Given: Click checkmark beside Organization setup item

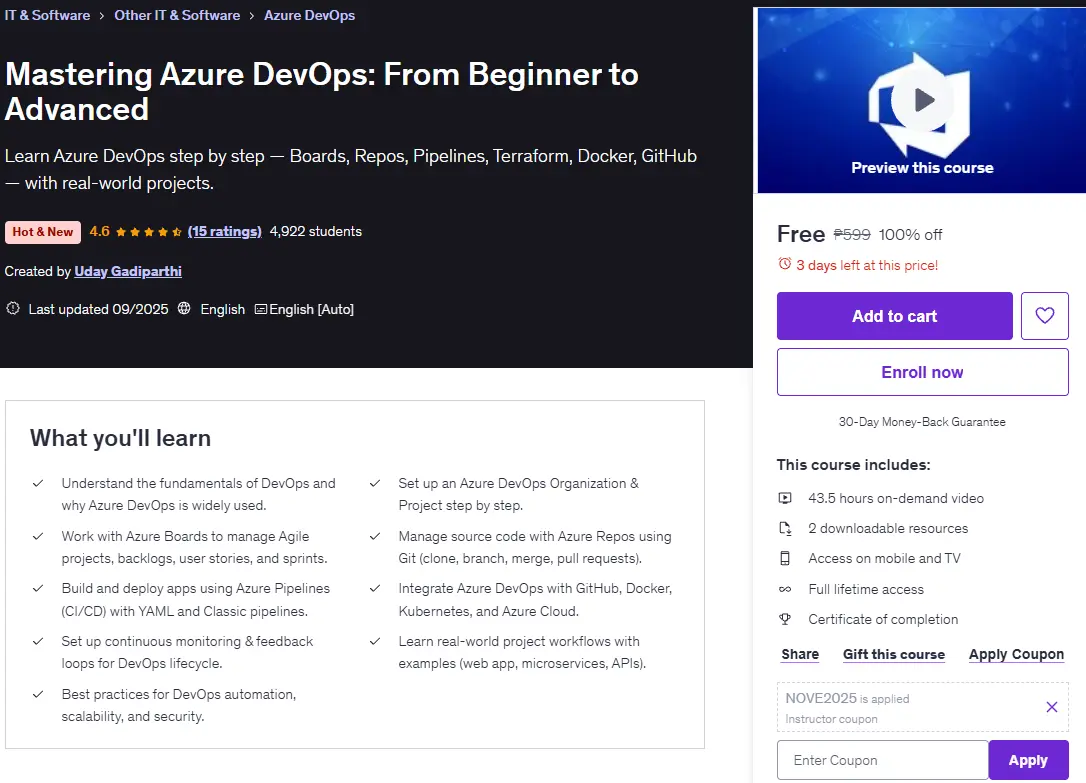Looking at the screenshot, I should click(x=375, y=483).
